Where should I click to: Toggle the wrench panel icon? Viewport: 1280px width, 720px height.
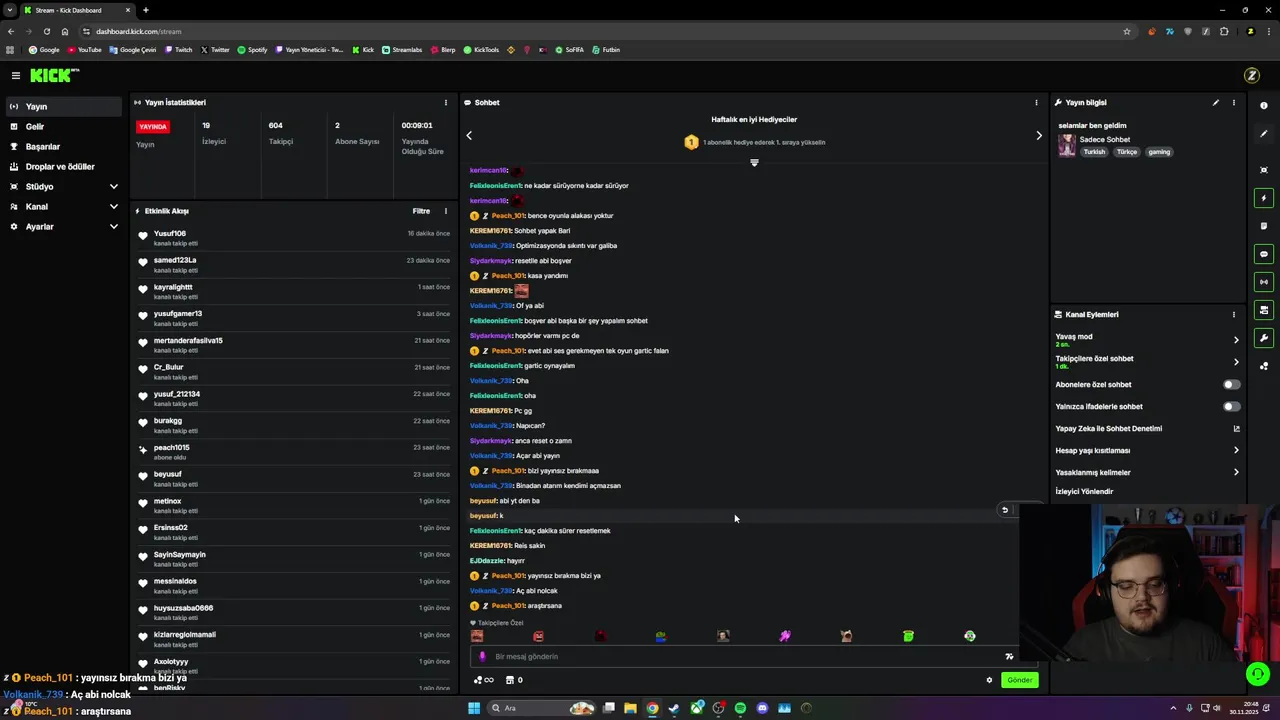click(x=1264, y=338)
